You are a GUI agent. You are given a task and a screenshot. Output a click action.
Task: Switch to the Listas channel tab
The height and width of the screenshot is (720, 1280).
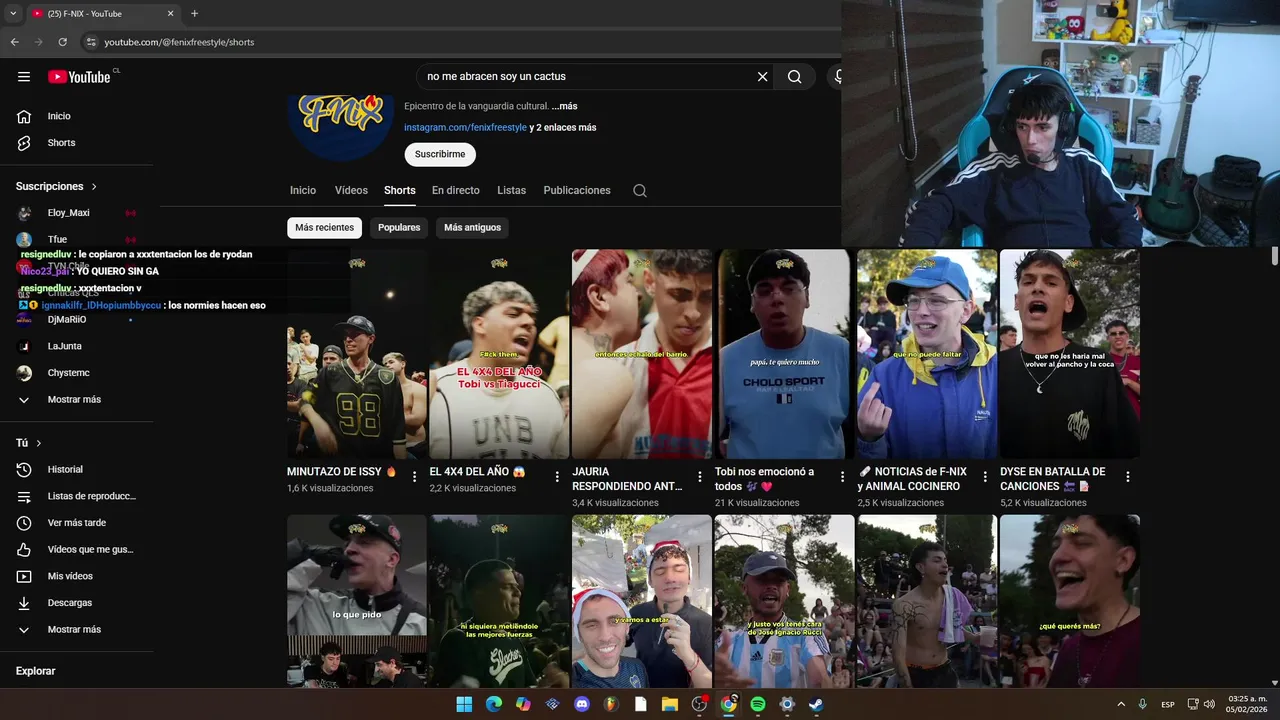point(511,191)
